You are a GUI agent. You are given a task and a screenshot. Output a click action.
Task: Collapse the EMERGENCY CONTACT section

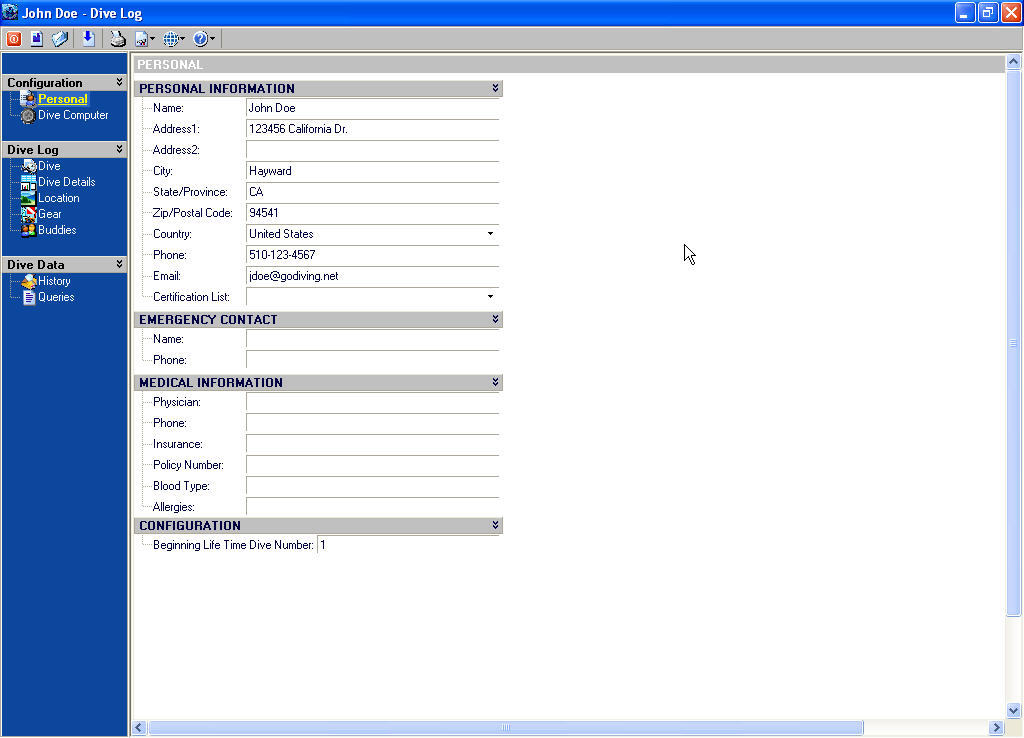pyautogui.click(x=495, y=319)
